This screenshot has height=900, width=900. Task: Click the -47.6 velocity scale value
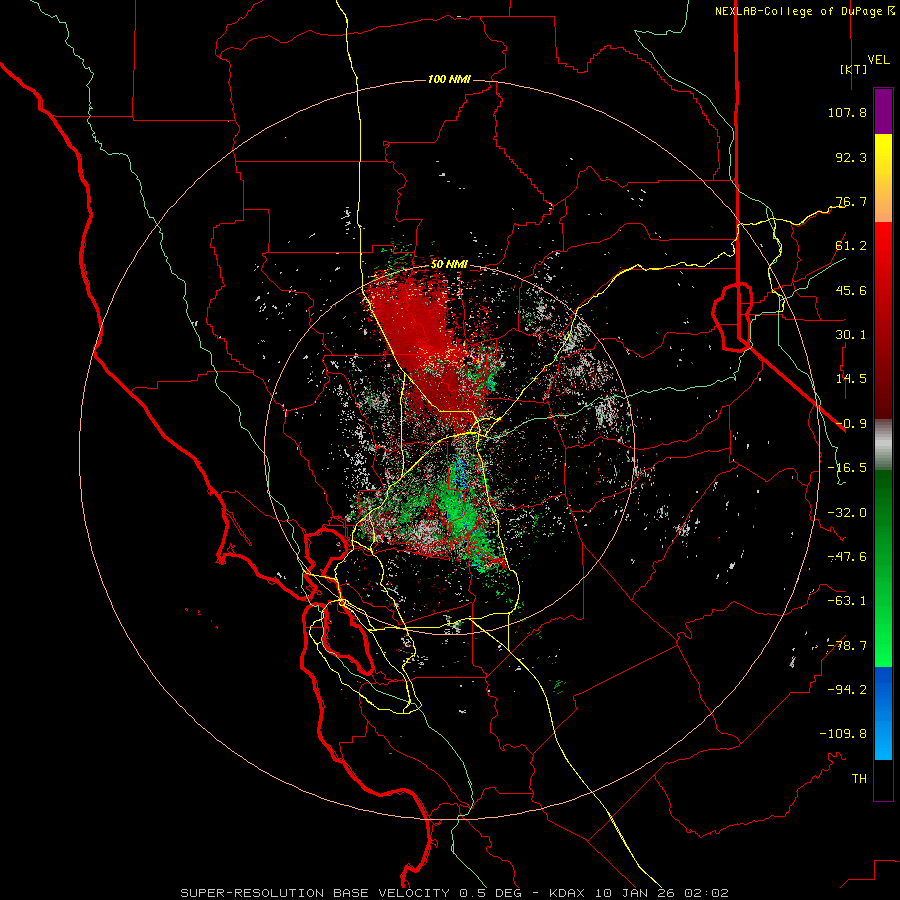(847, 557)
